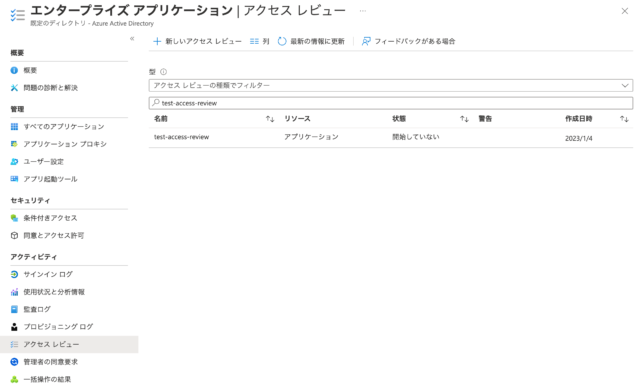Click the page header checklist icon
Viewport: 640px width, 390px height.
pyautogui.click(x=18, y=15)
